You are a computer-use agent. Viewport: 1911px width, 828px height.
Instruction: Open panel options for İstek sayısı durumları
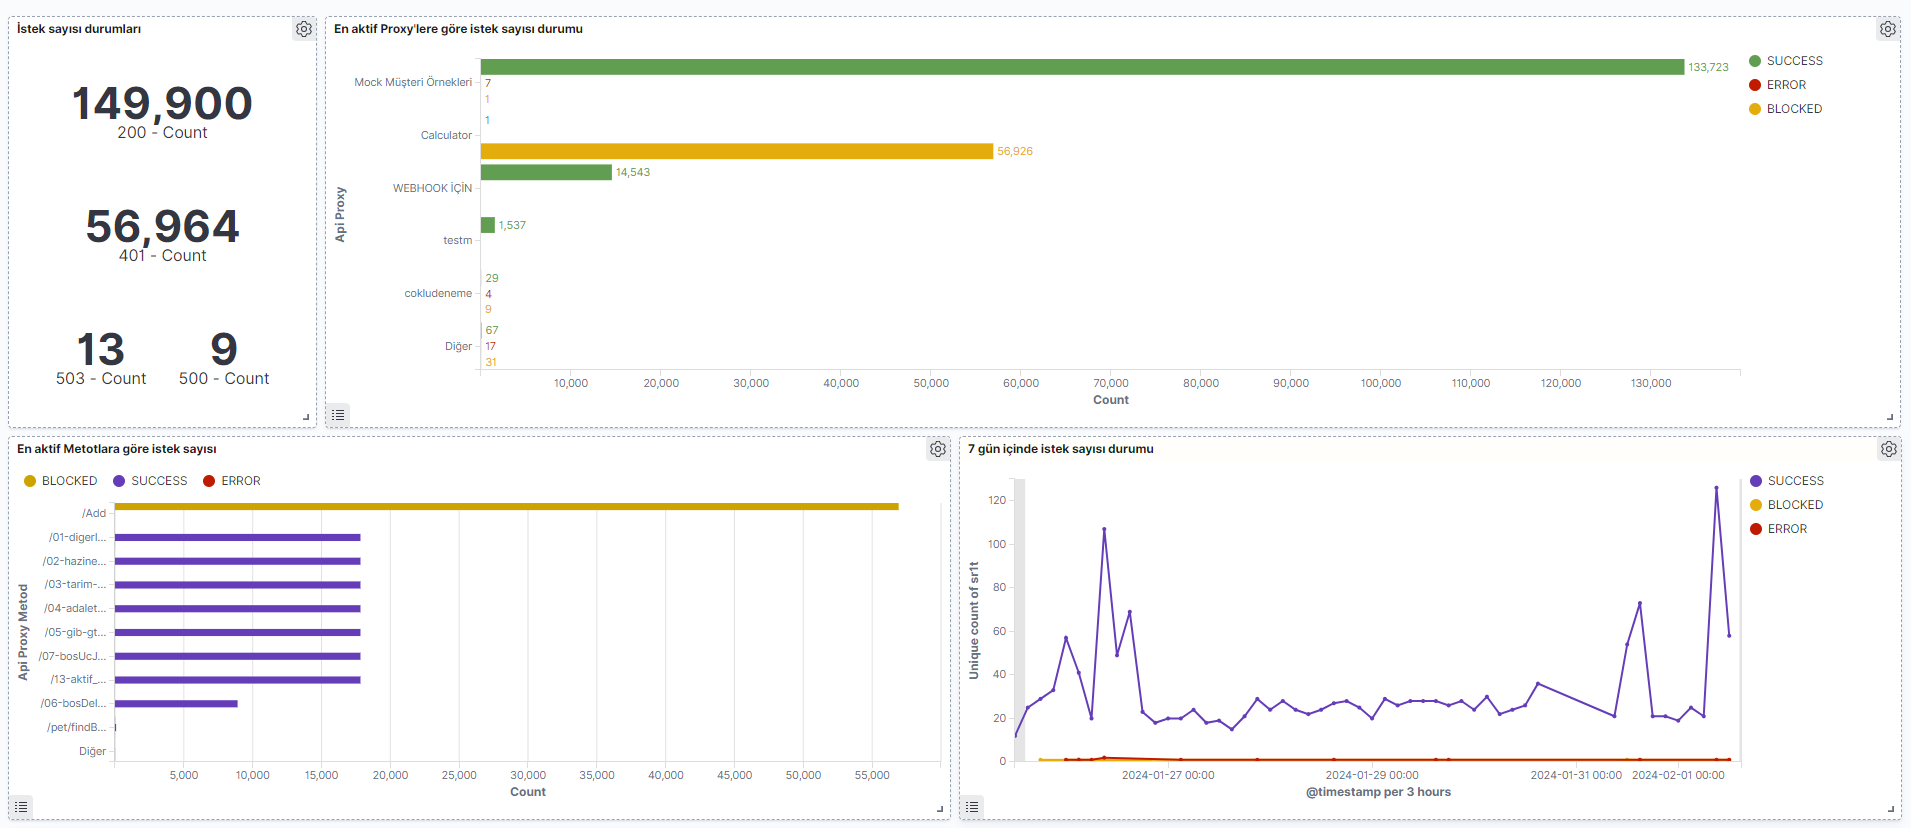304,30
